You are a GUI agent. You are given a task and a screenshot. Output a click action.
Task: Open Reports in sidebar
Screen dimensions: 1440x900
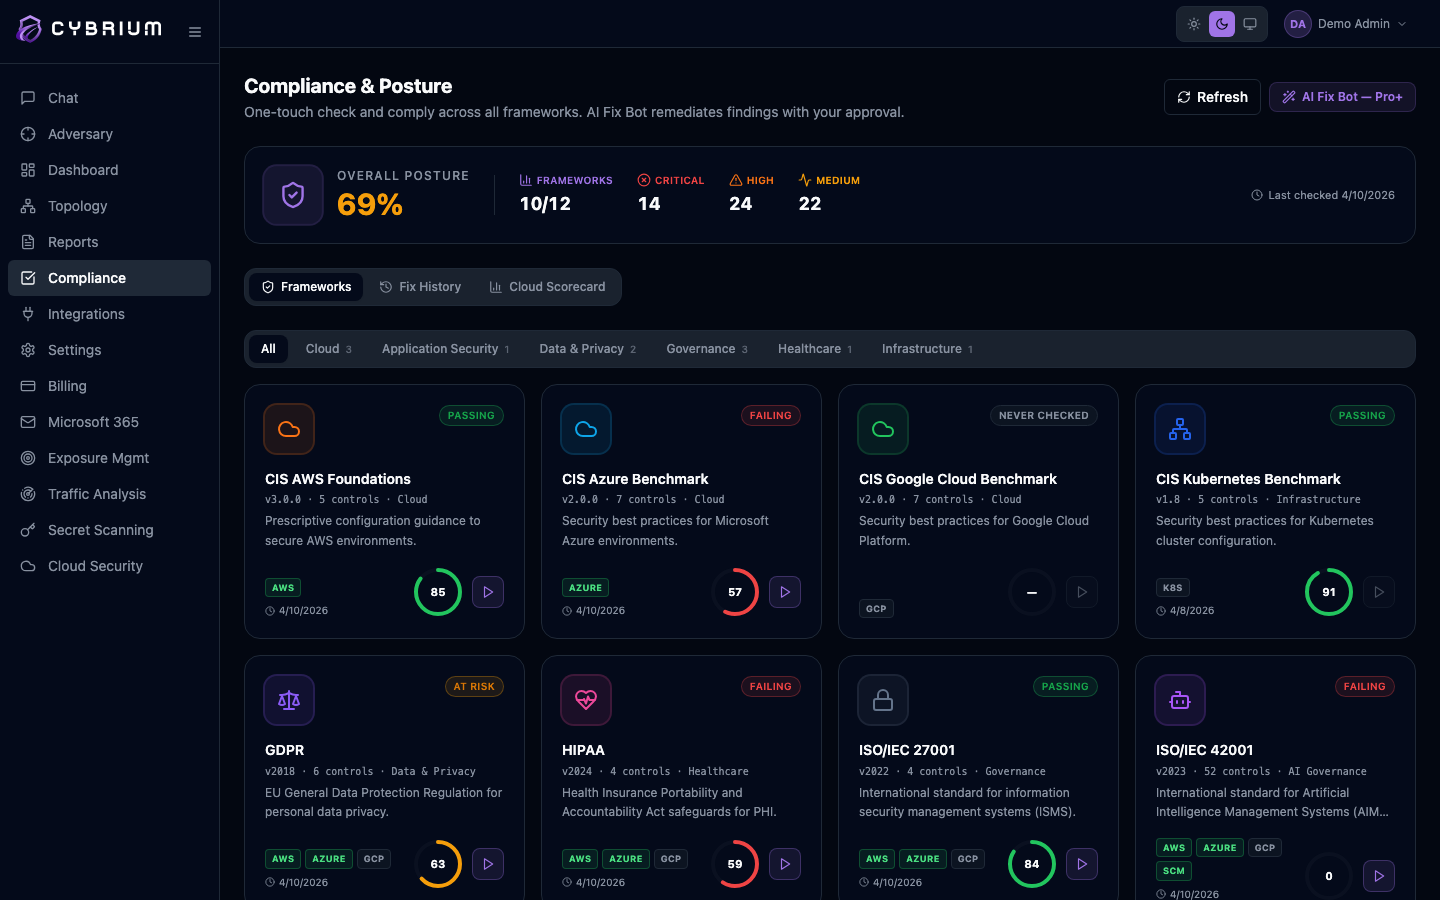109,242
